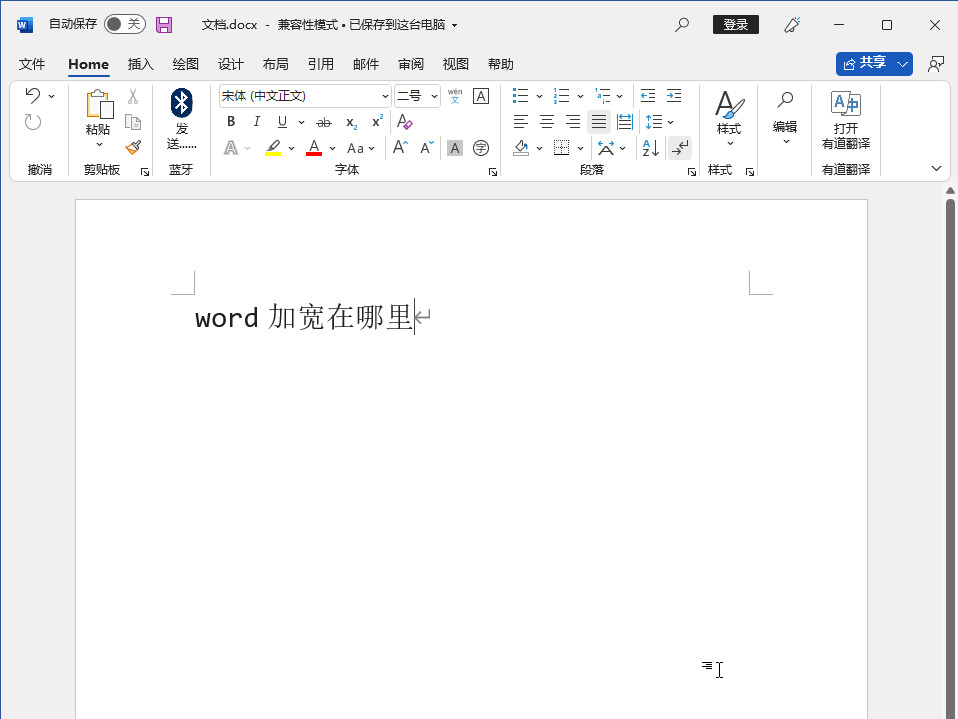958x719 pixels.
Task: Switch to the 设计 tab
Action: coord(230,64)
